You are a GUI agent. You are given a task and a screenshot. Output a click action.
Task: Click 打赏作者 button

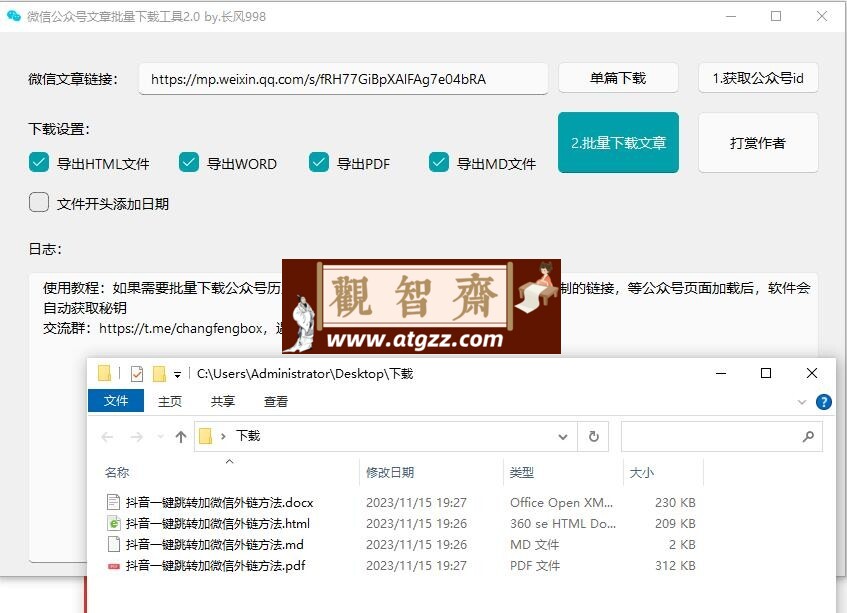coord(758,143)
